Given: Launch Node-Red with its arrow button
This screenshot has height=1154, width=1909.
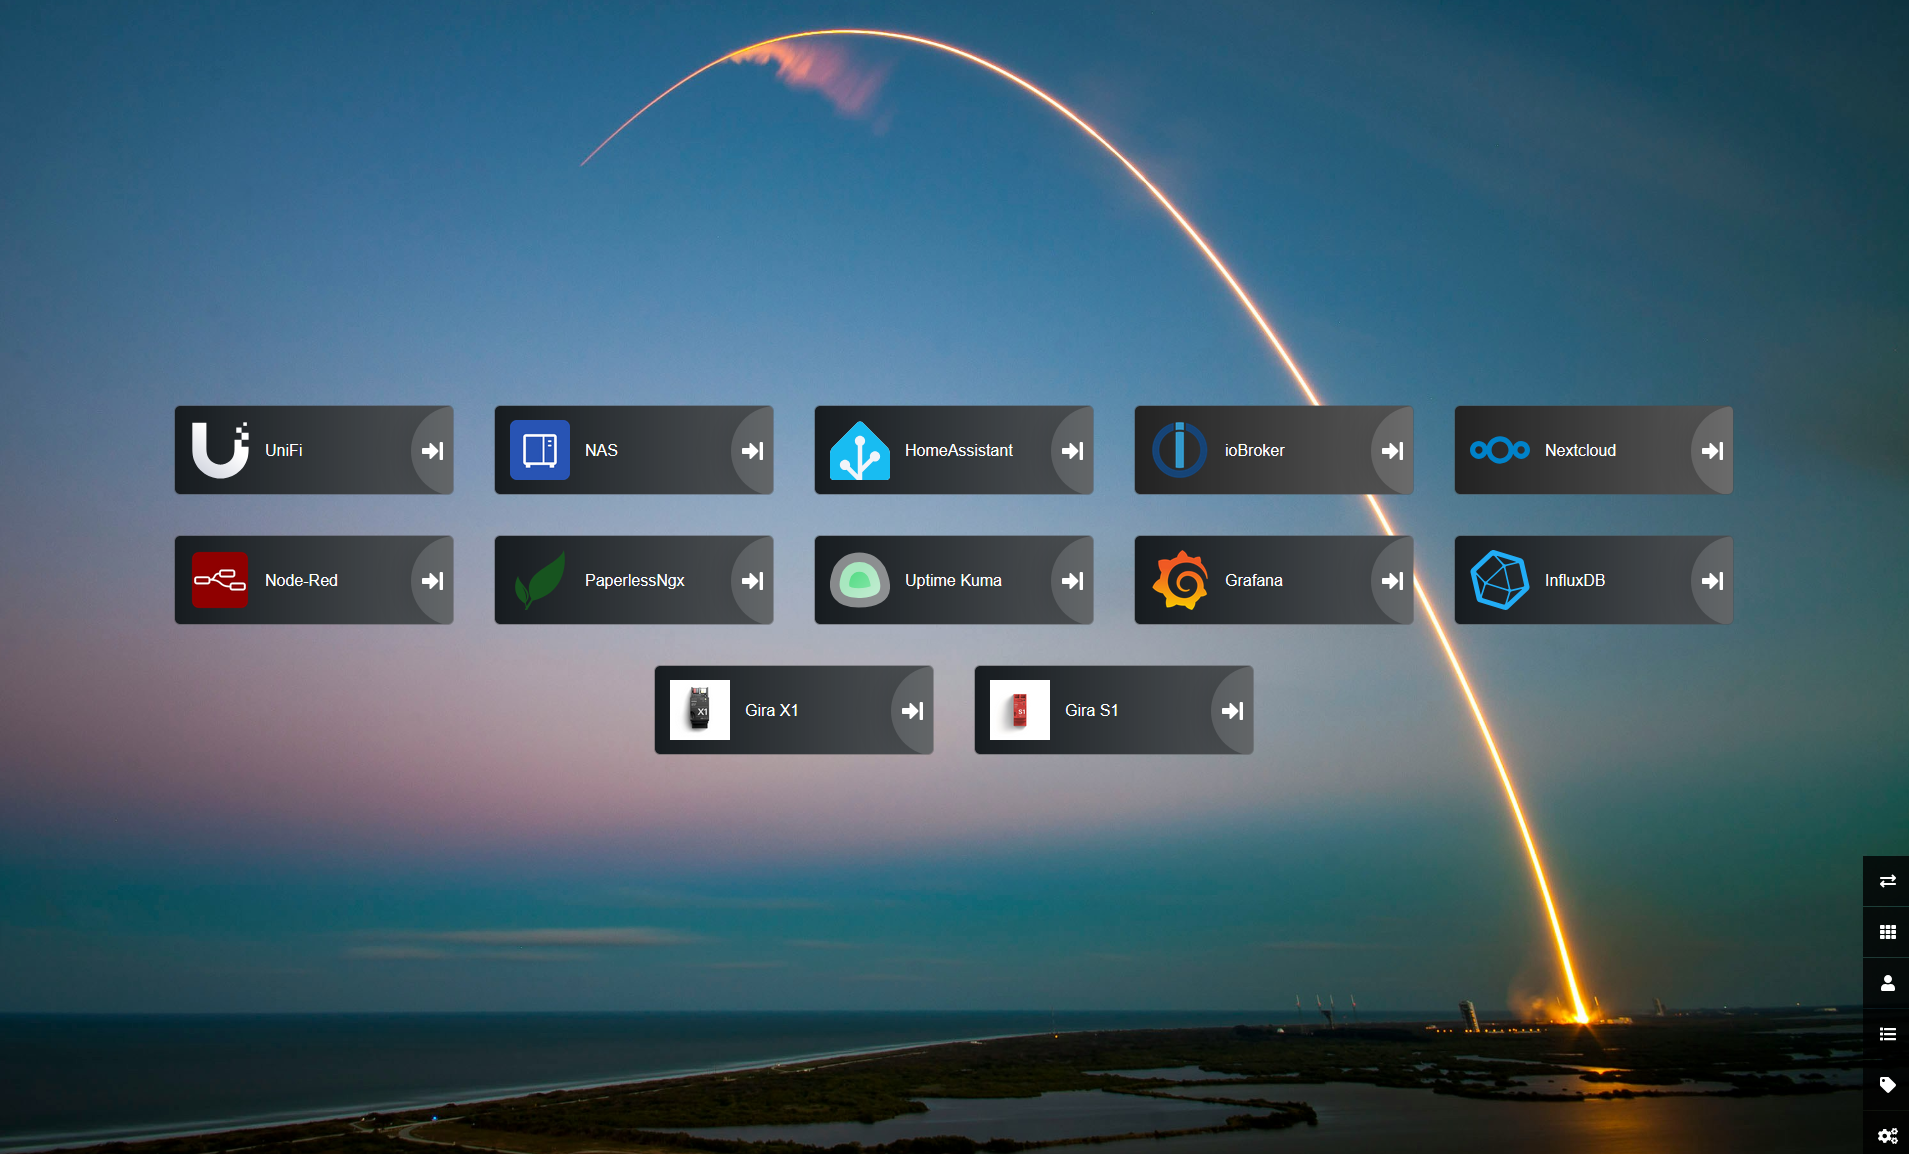Looking at the screenshot, I should [433, 580].
